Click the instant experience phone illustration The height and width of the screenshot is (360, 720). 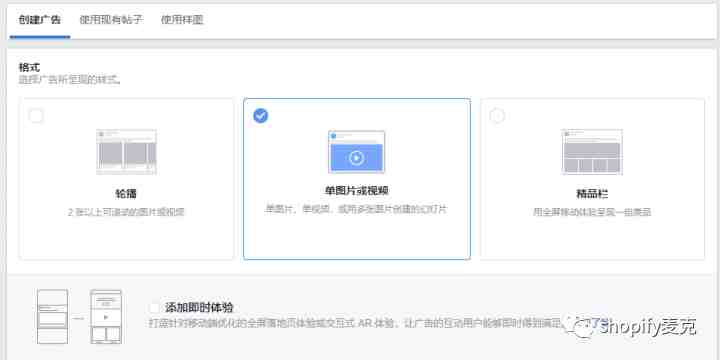tap(79, 316)
